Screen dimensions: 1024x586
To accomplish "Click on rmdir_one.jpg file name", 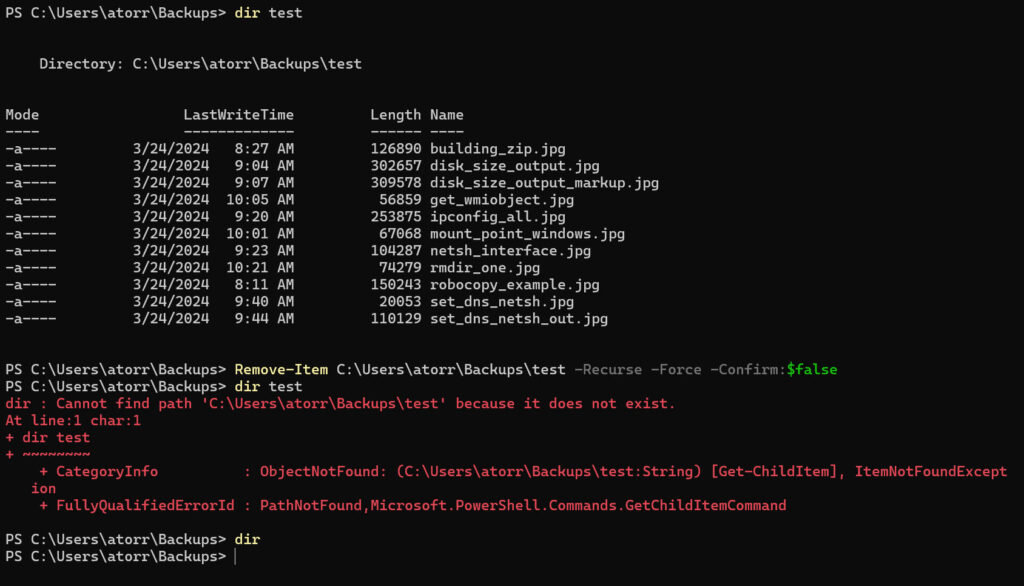I will point(484,268).
